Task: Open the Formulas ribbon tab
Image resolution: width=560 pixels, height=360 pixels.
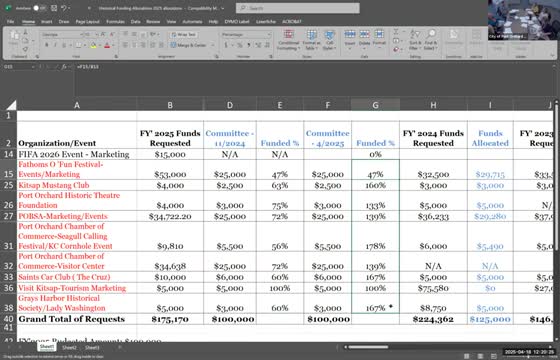Action: (x=115, y=22)
